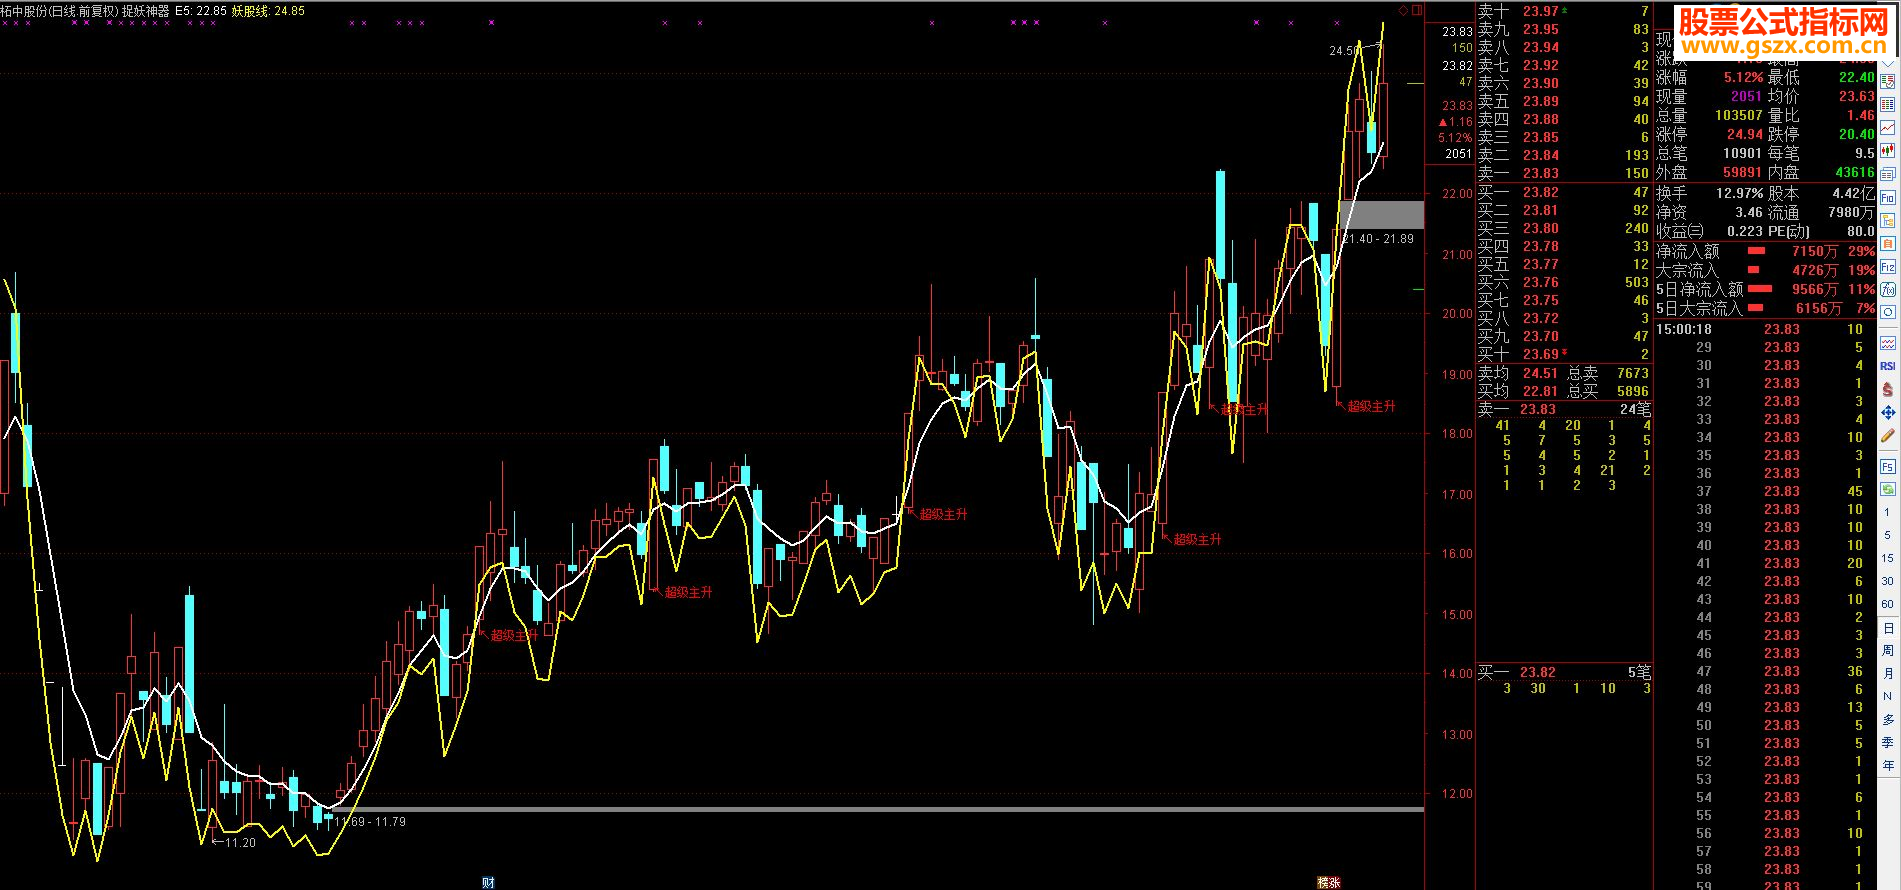Open the wavy indicator lines icon
Screen dimensions: 1901x890
(x=1888, y=343)
